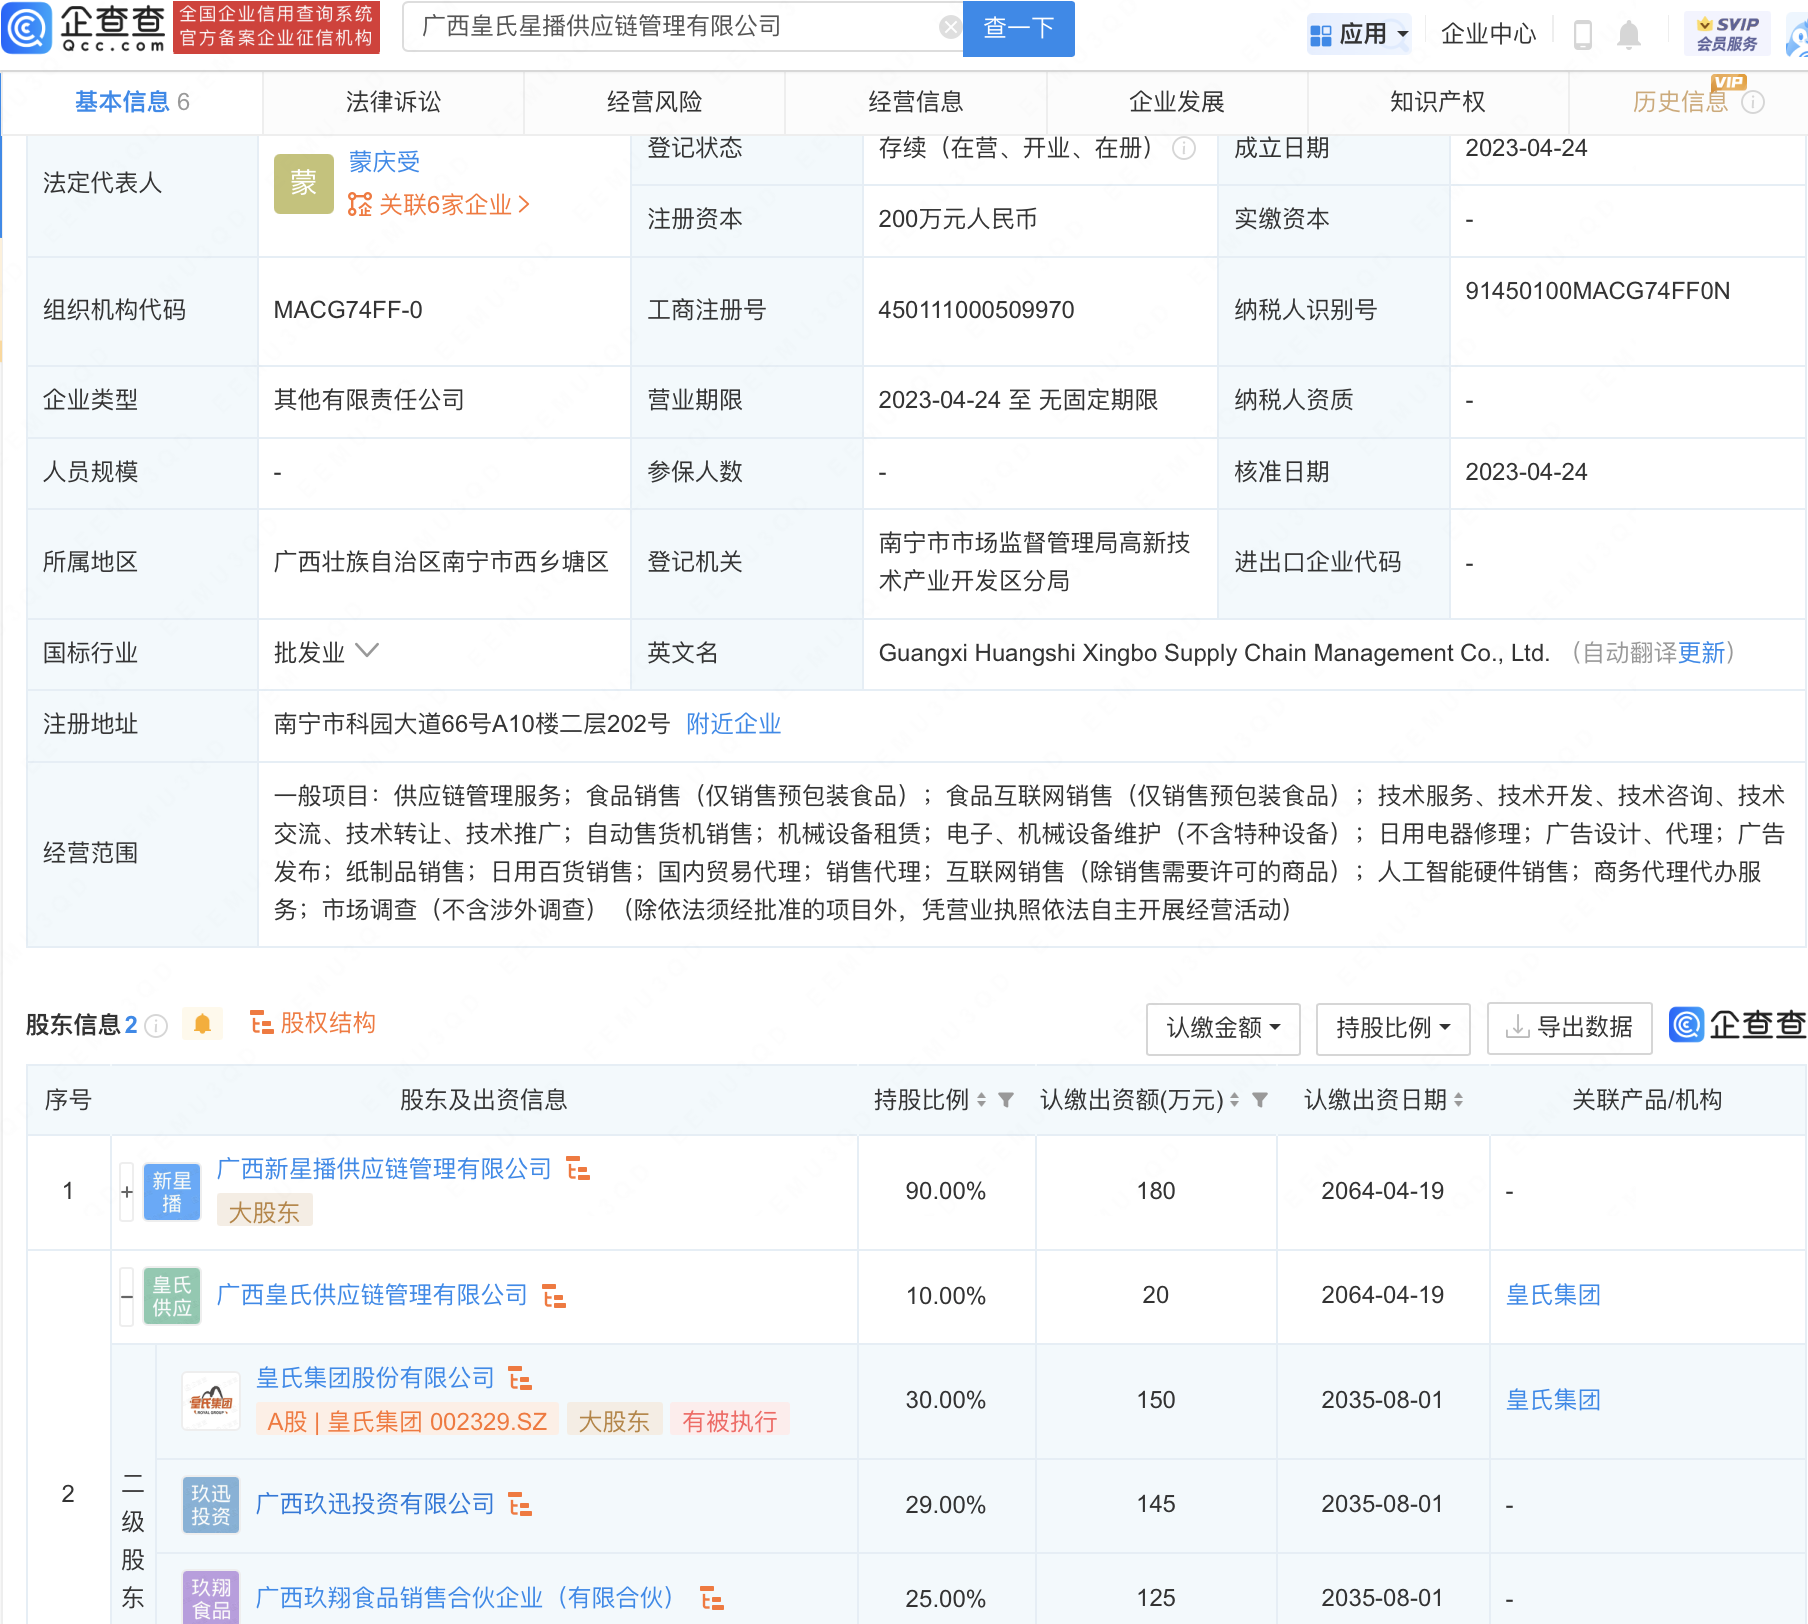
Task: Open equity chart icon for 皇氏集团股份有限公司
Action: 520,1378
